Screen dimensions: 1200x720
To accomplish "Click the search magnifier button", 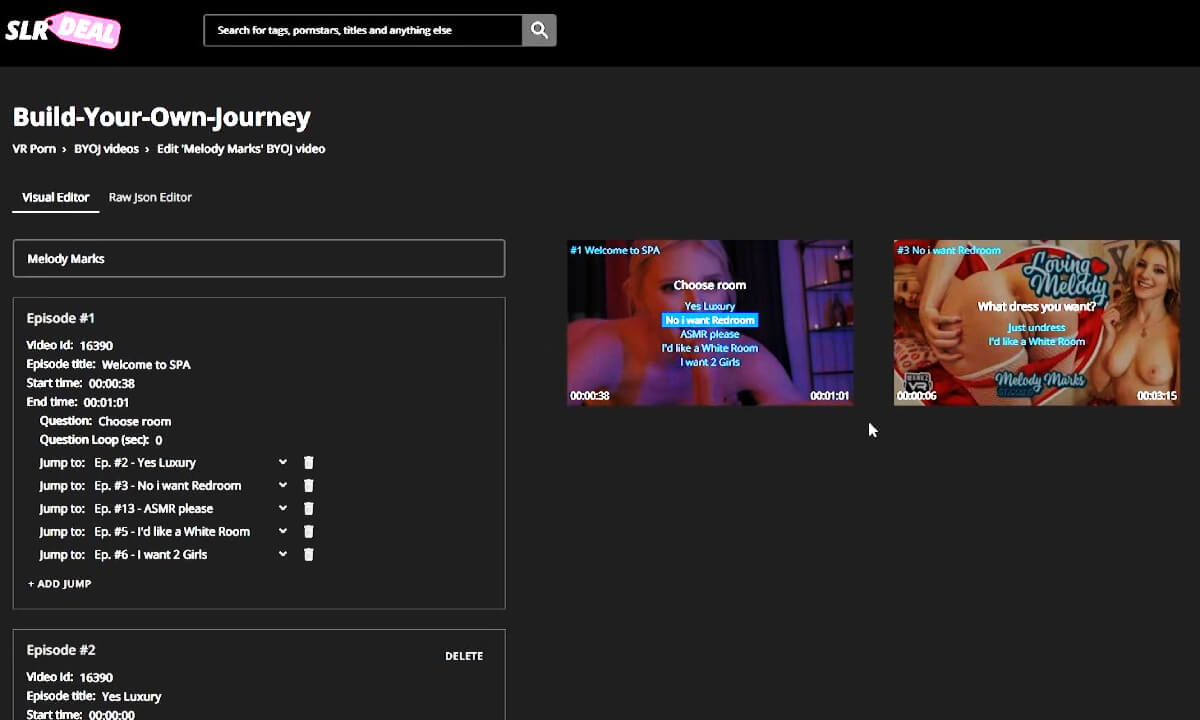I will [x=539, y=30].
